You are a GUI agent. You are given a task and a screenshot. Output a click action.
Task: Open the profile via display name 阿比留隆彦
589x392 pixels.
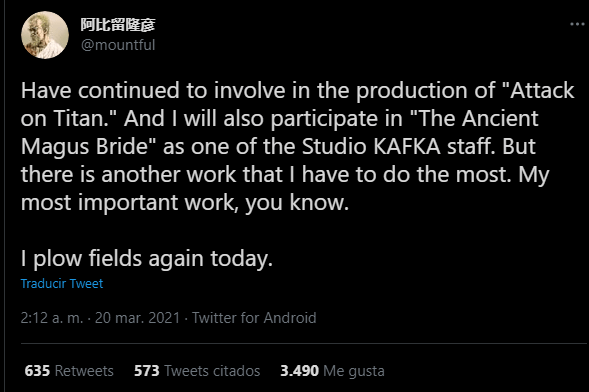(118, 25)
